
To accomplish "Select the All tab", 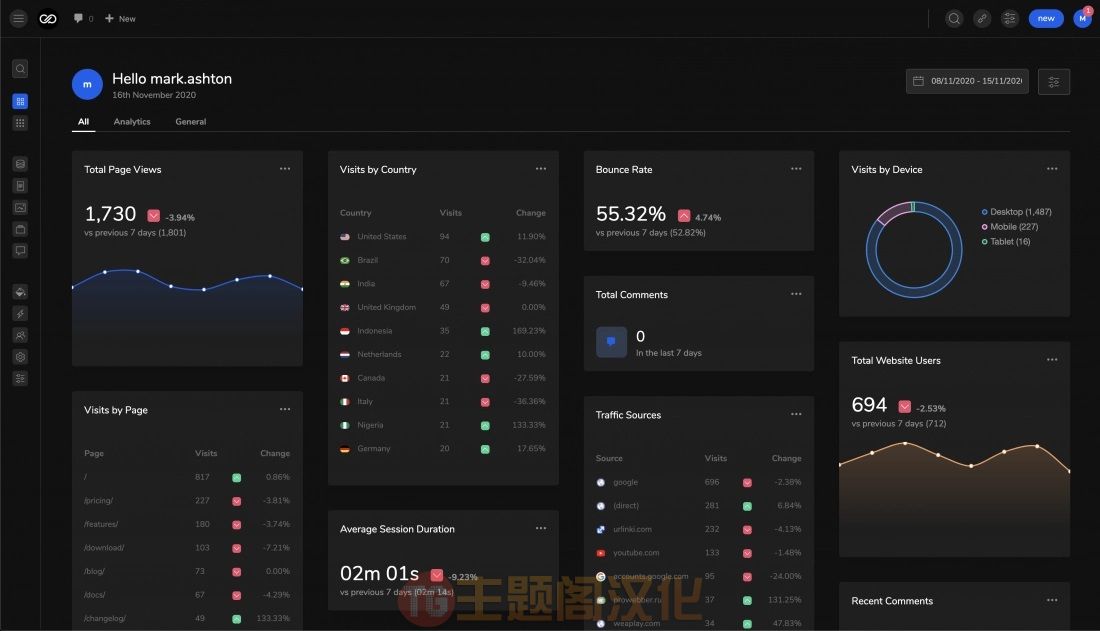I will [x=83, y=121].
